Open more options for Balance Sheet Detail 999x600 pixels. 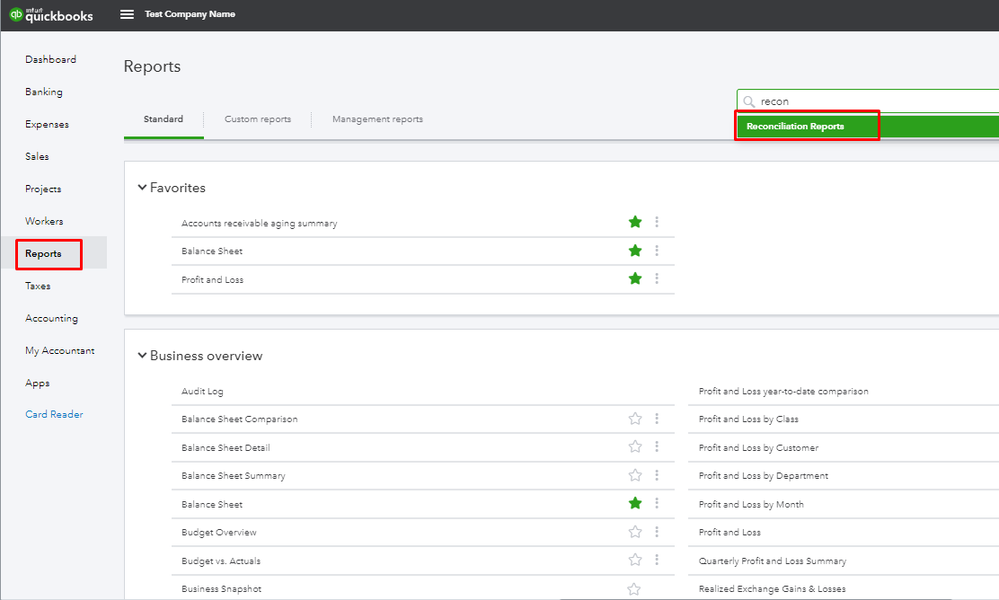(x=657, y=447)
